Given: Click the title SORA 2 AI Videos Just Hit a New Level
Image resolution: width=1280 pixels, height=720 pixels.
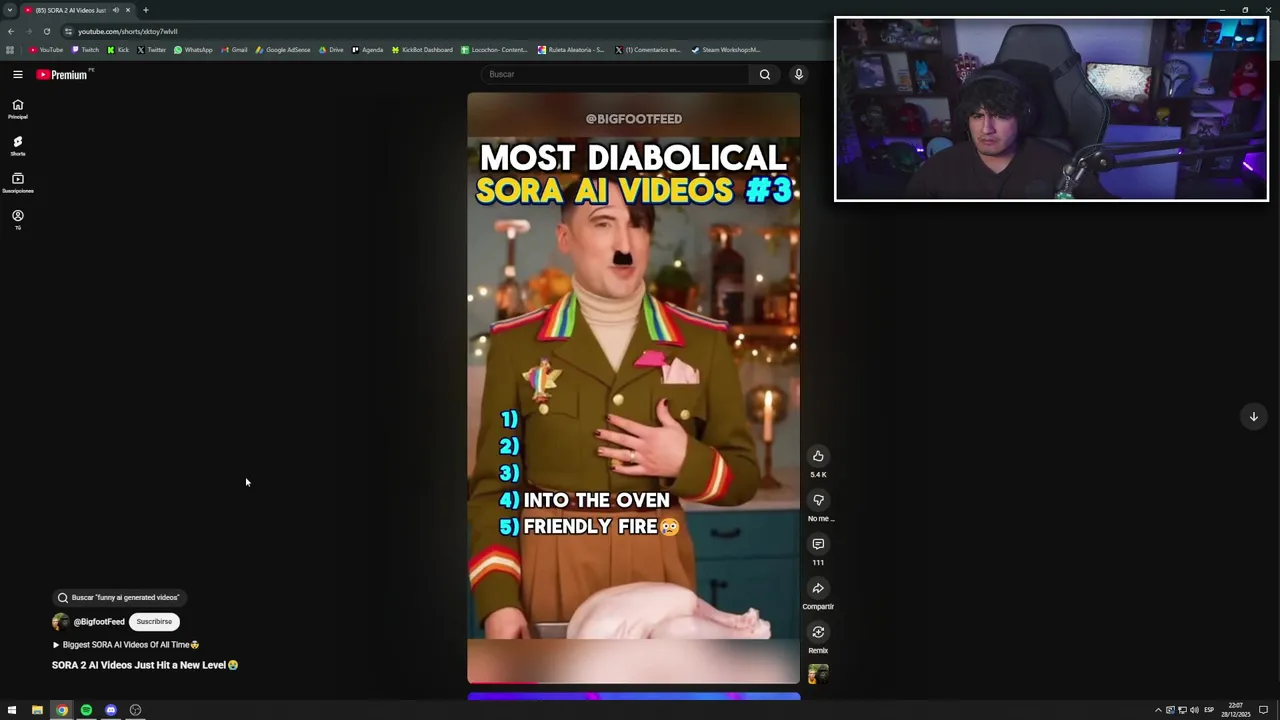Looking at the screenshot, I should point(145,665).
